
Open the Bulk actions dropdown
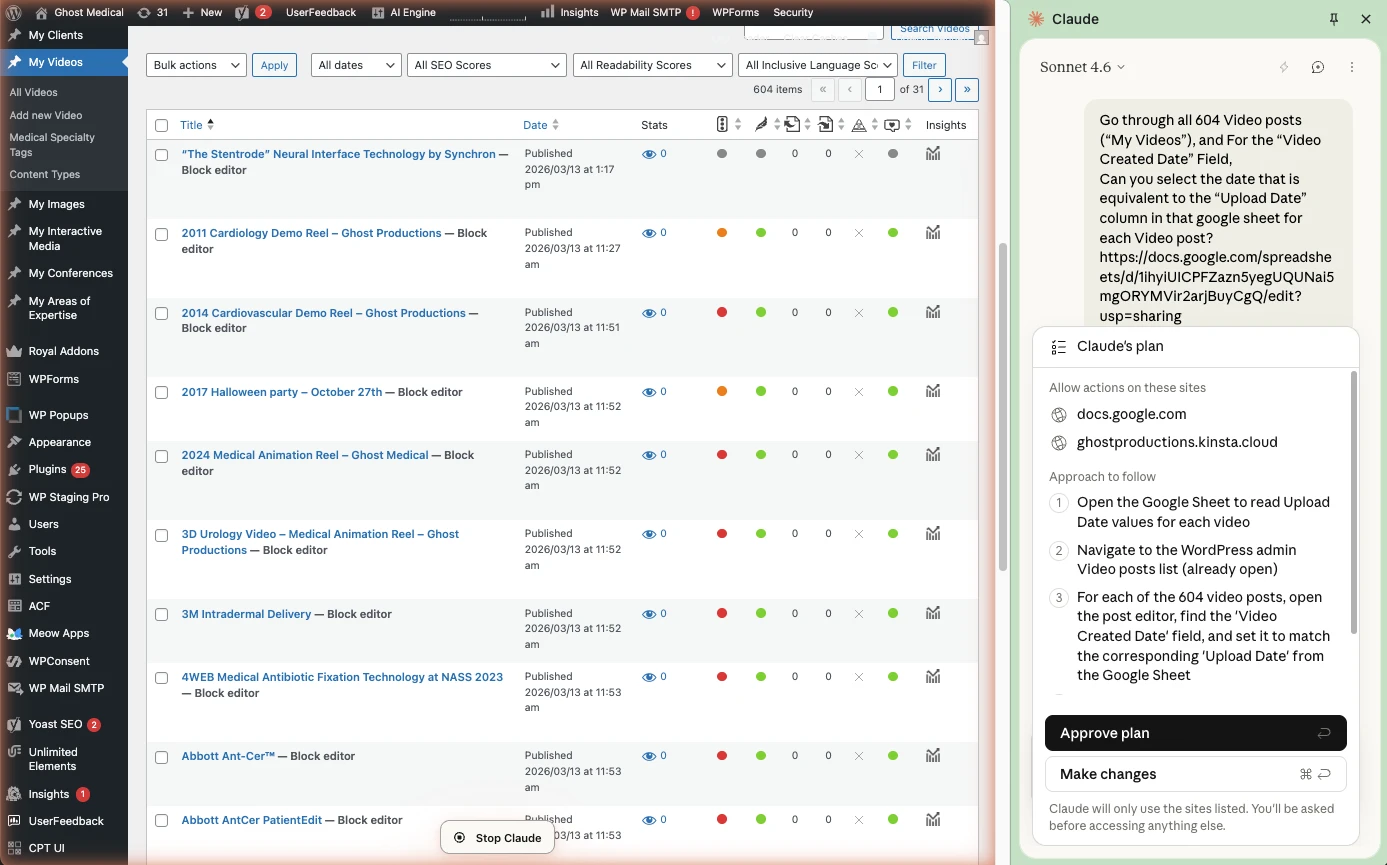click(196, 64)
